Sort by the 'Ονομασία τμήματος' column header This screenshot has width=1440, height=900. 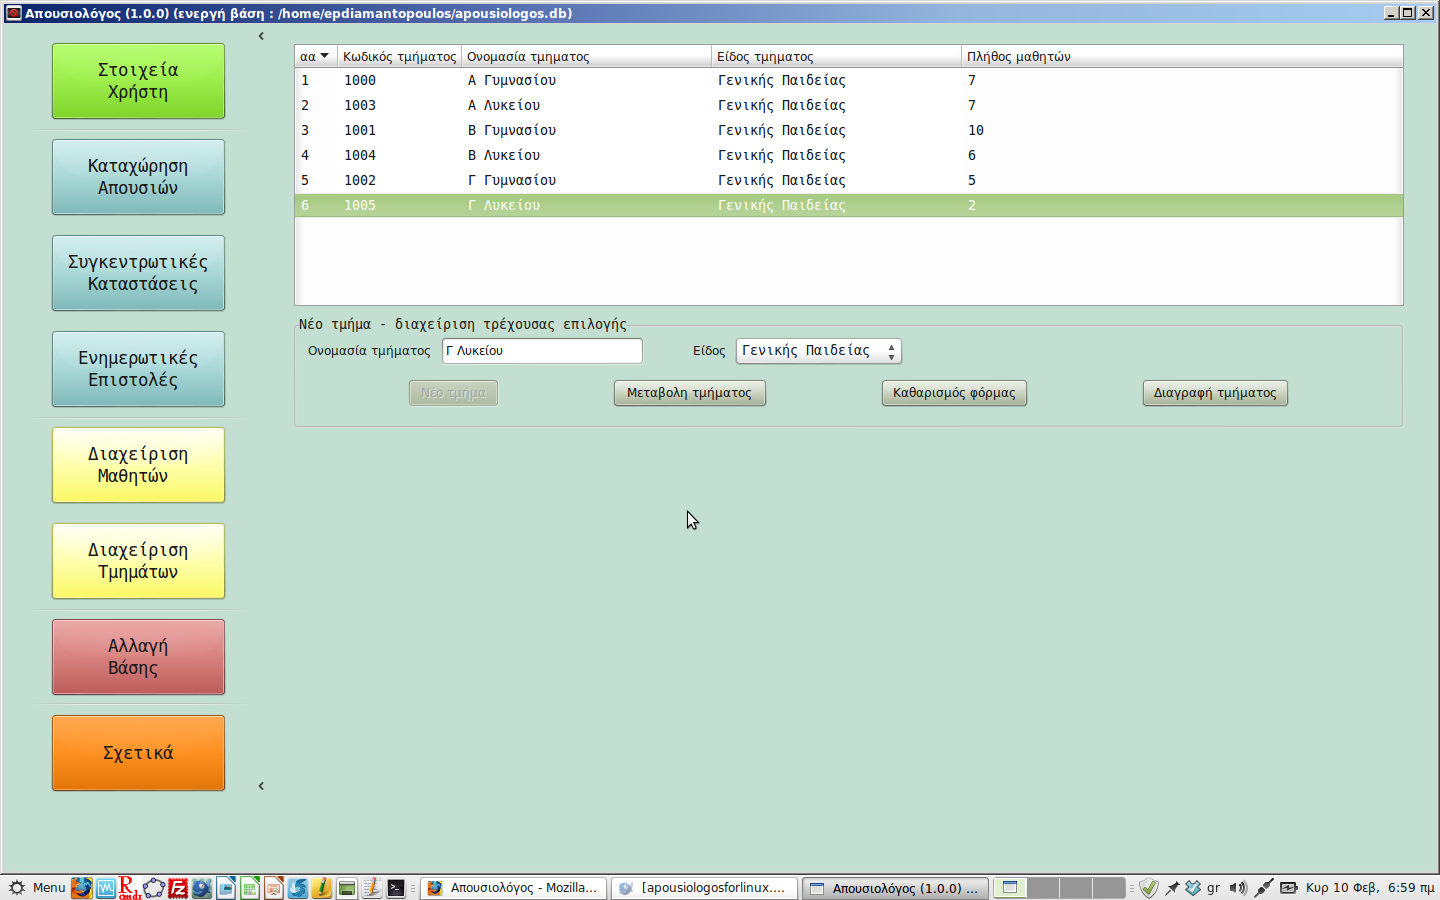[586, 56]
